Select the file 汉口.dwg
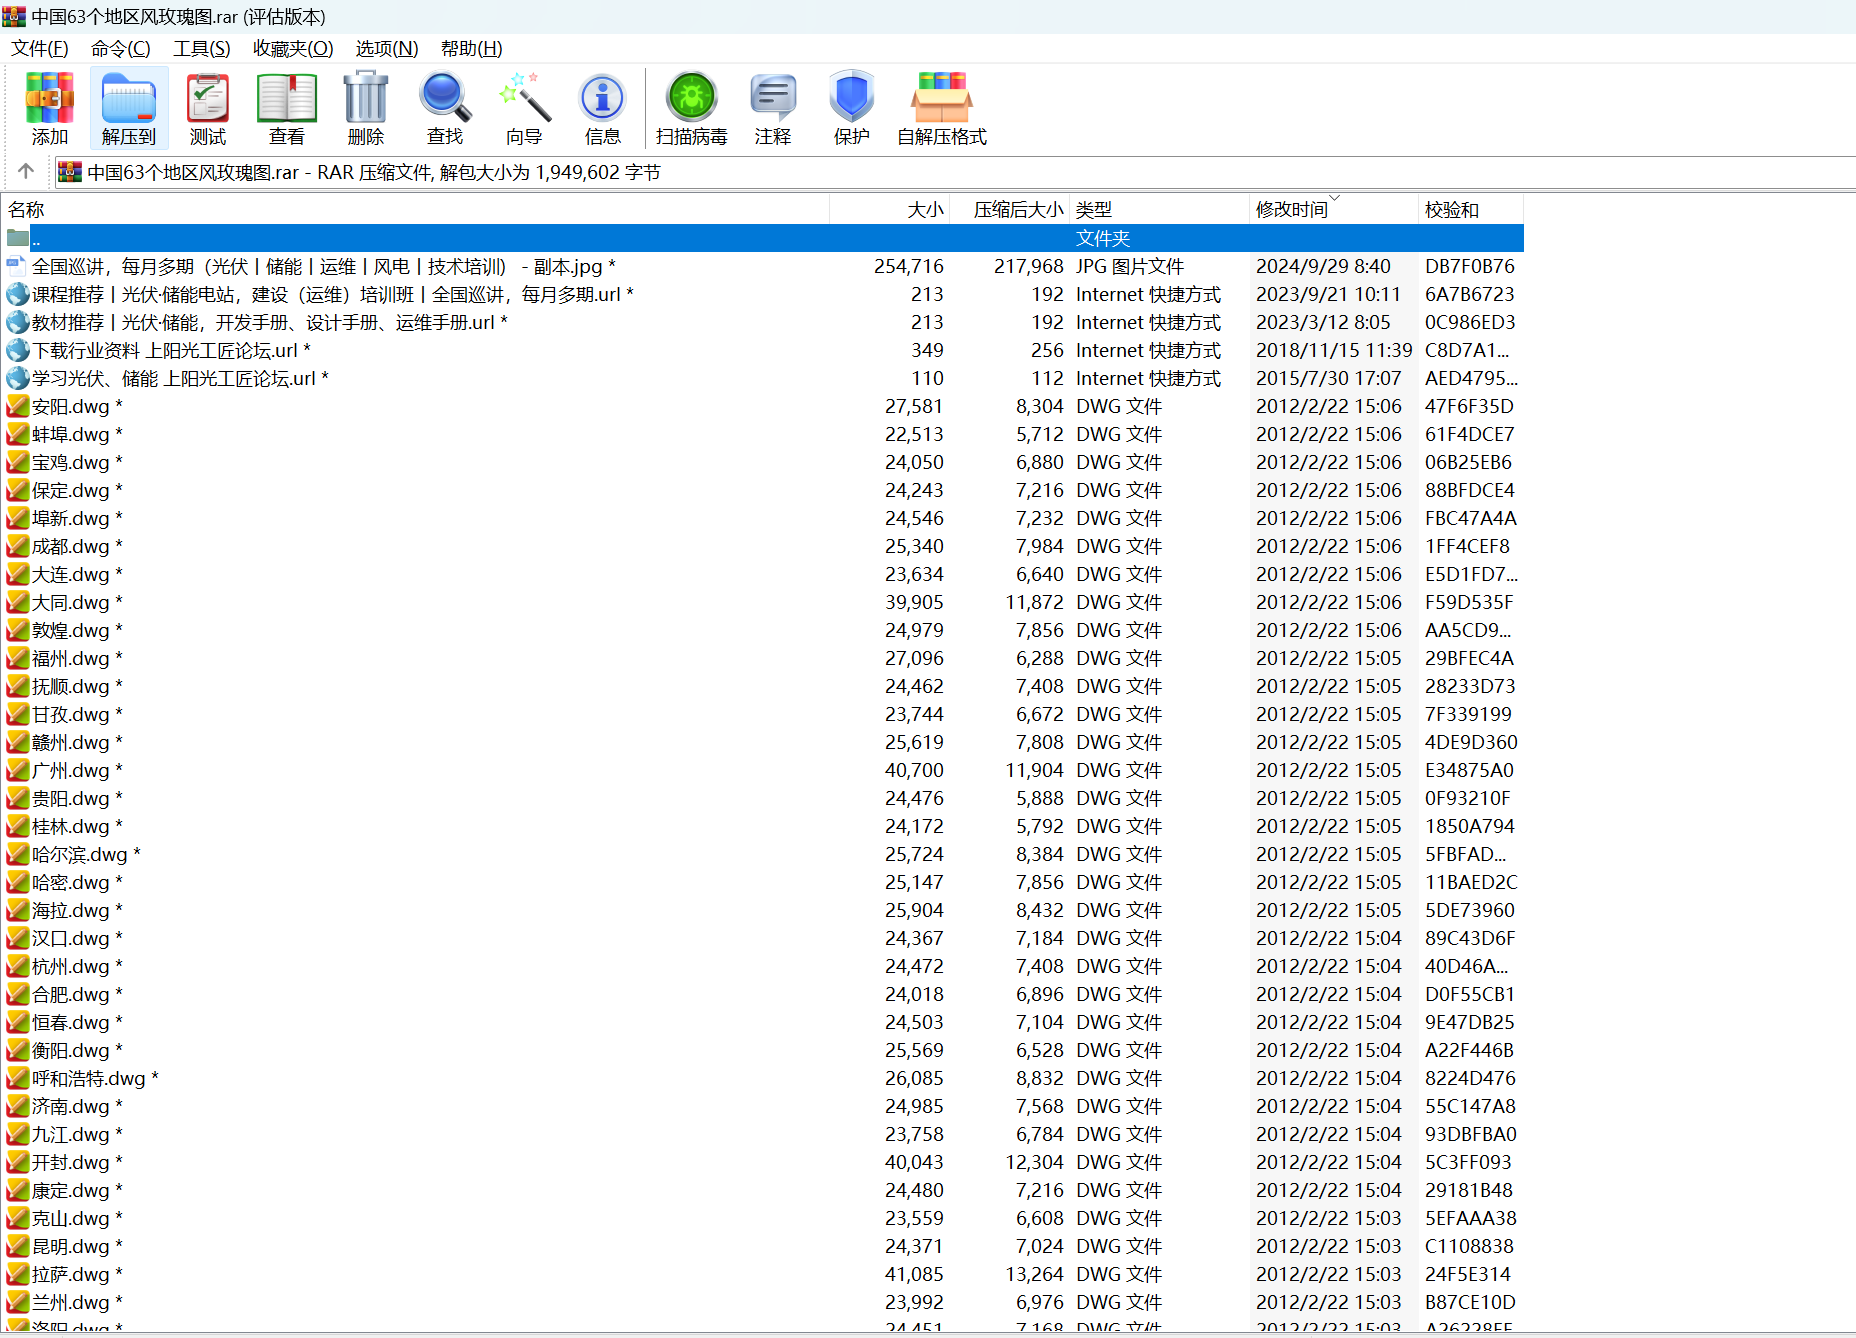Image resolution: width=1856 pixels, height=1338 pixels. tap(77, 938)
